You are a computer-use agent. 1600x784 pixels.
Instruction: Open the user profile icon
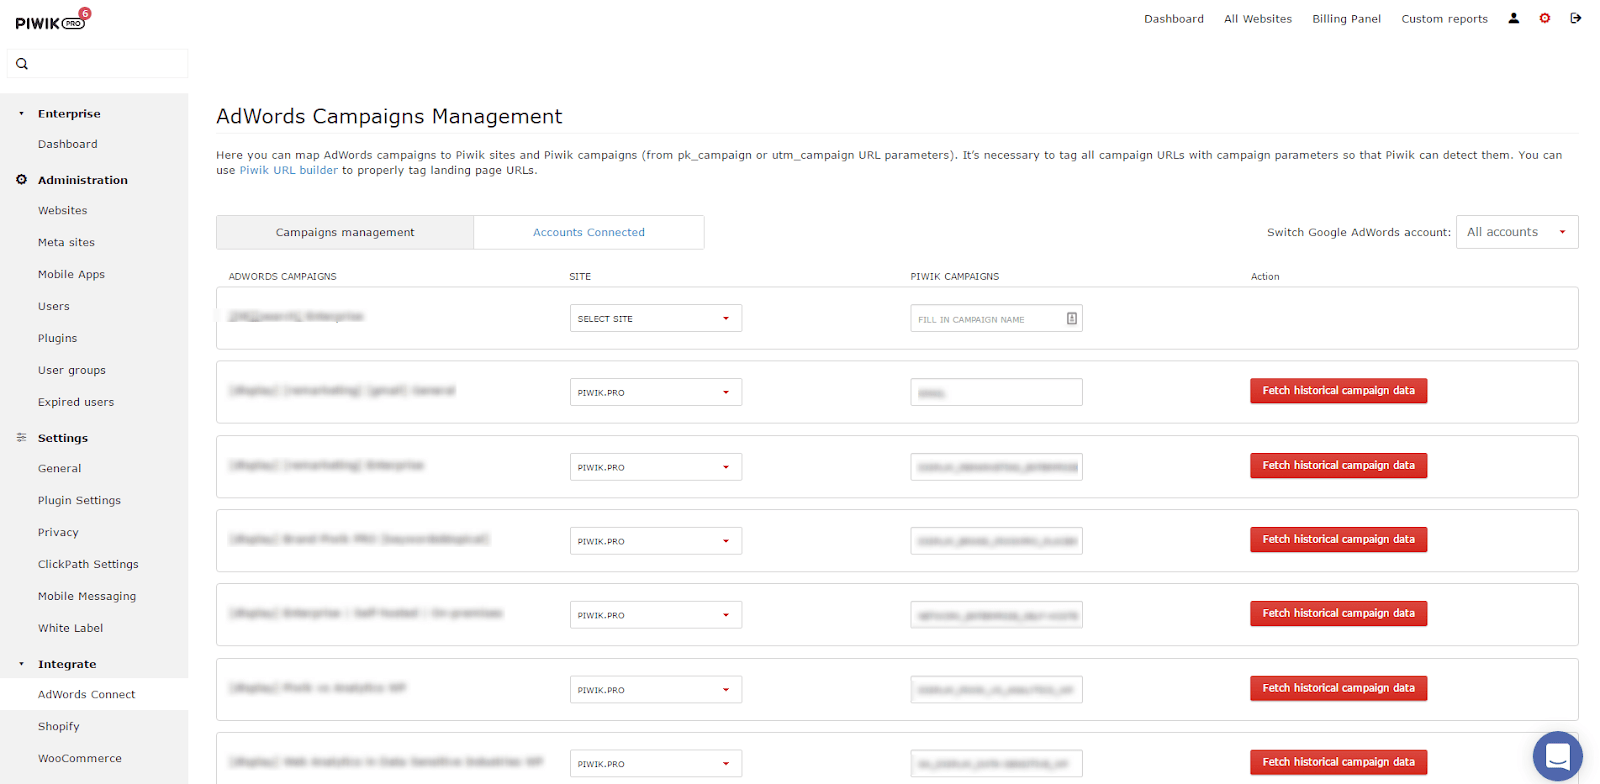click(x=1514, y=18)
